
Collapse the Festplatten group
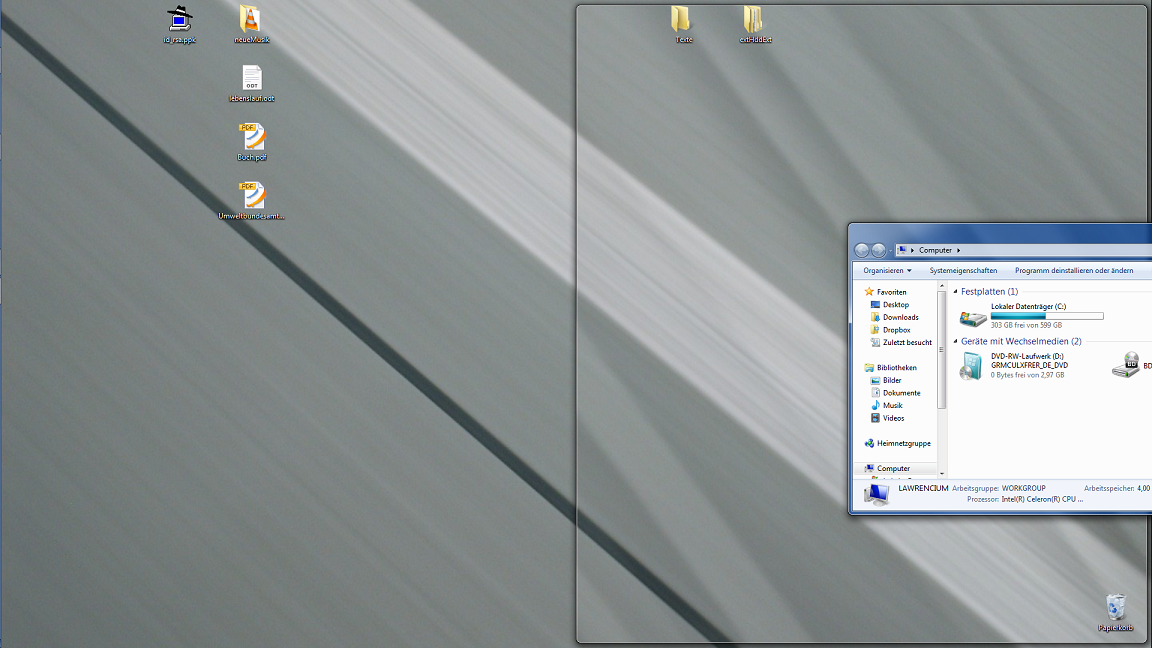pyautogui.click(x=955, y=292)
